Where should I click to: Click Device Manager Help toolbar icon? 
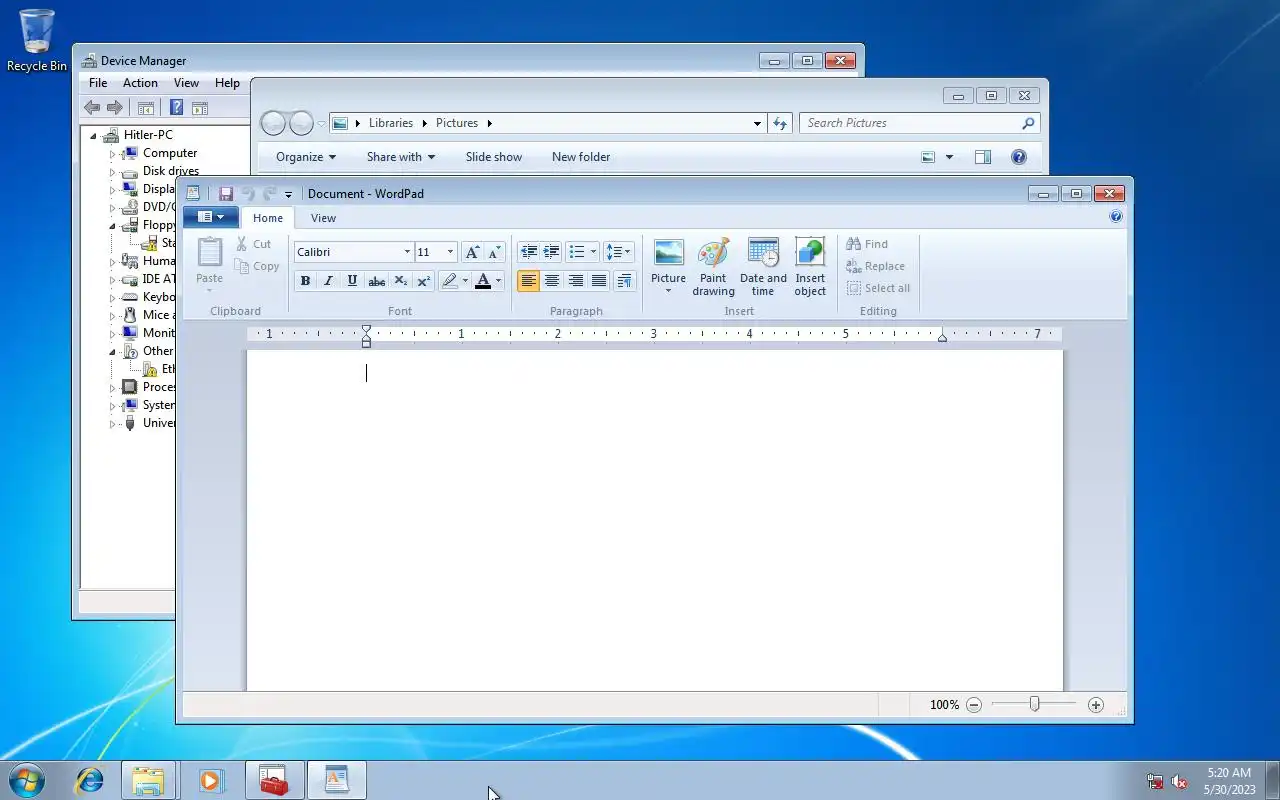(176, 108)
